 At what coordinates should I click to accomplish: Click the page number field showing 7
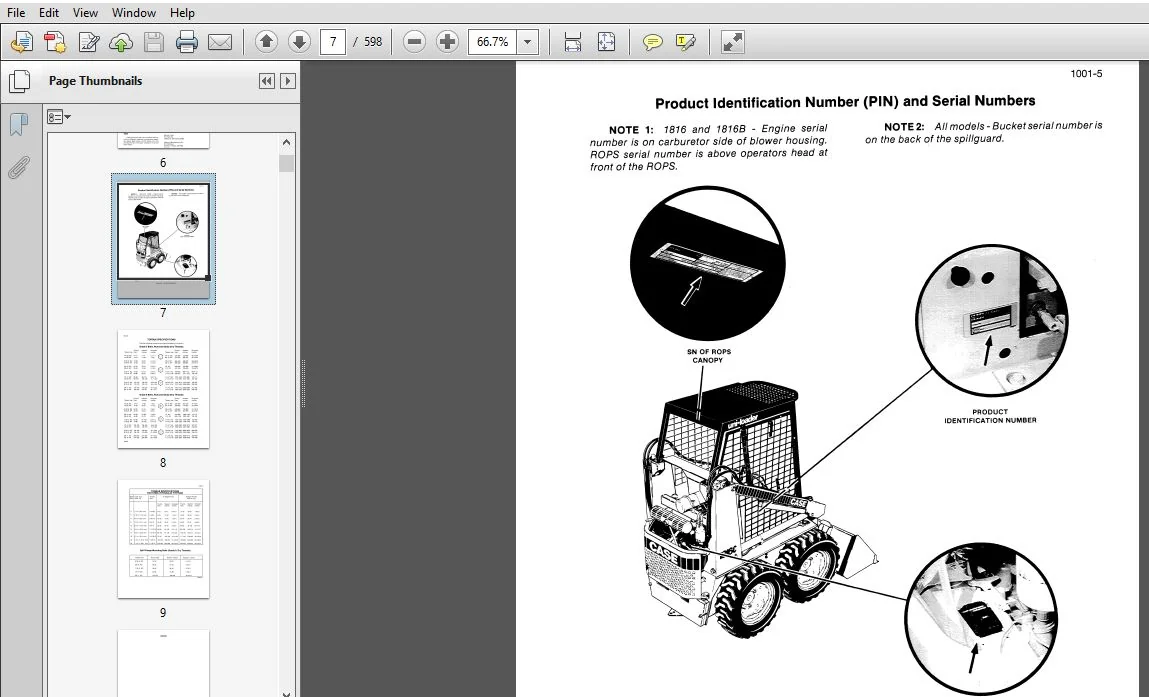click(333, 42)
